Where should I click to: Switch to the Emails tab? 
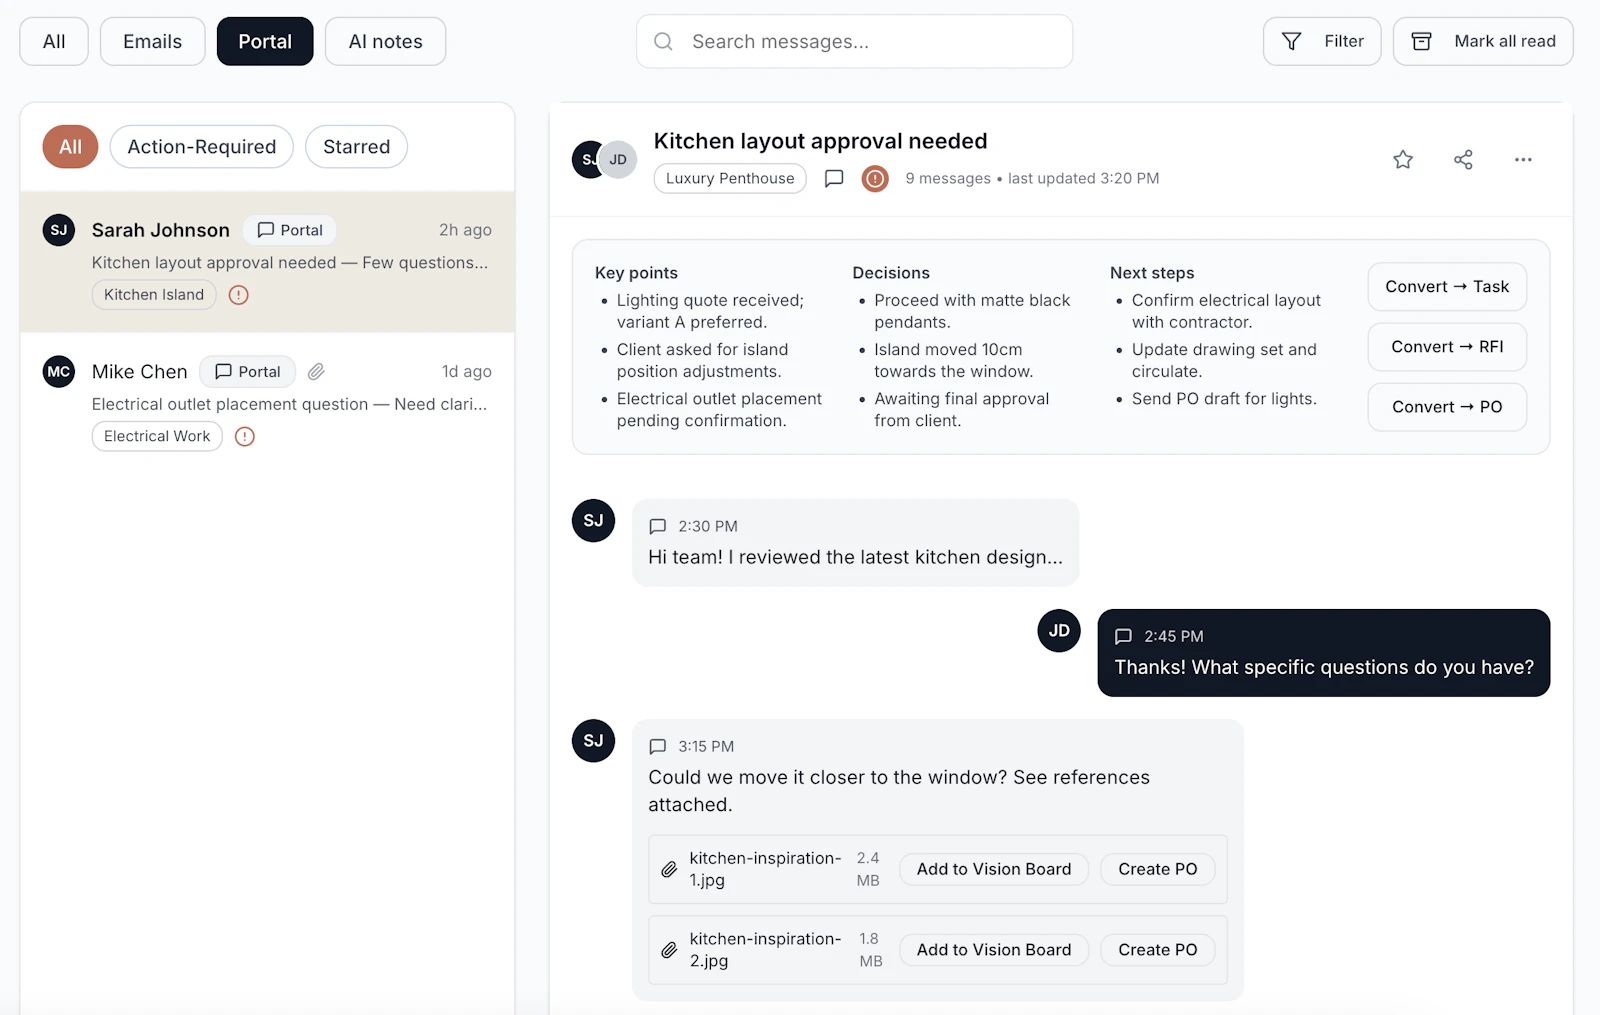coord(153,42)
